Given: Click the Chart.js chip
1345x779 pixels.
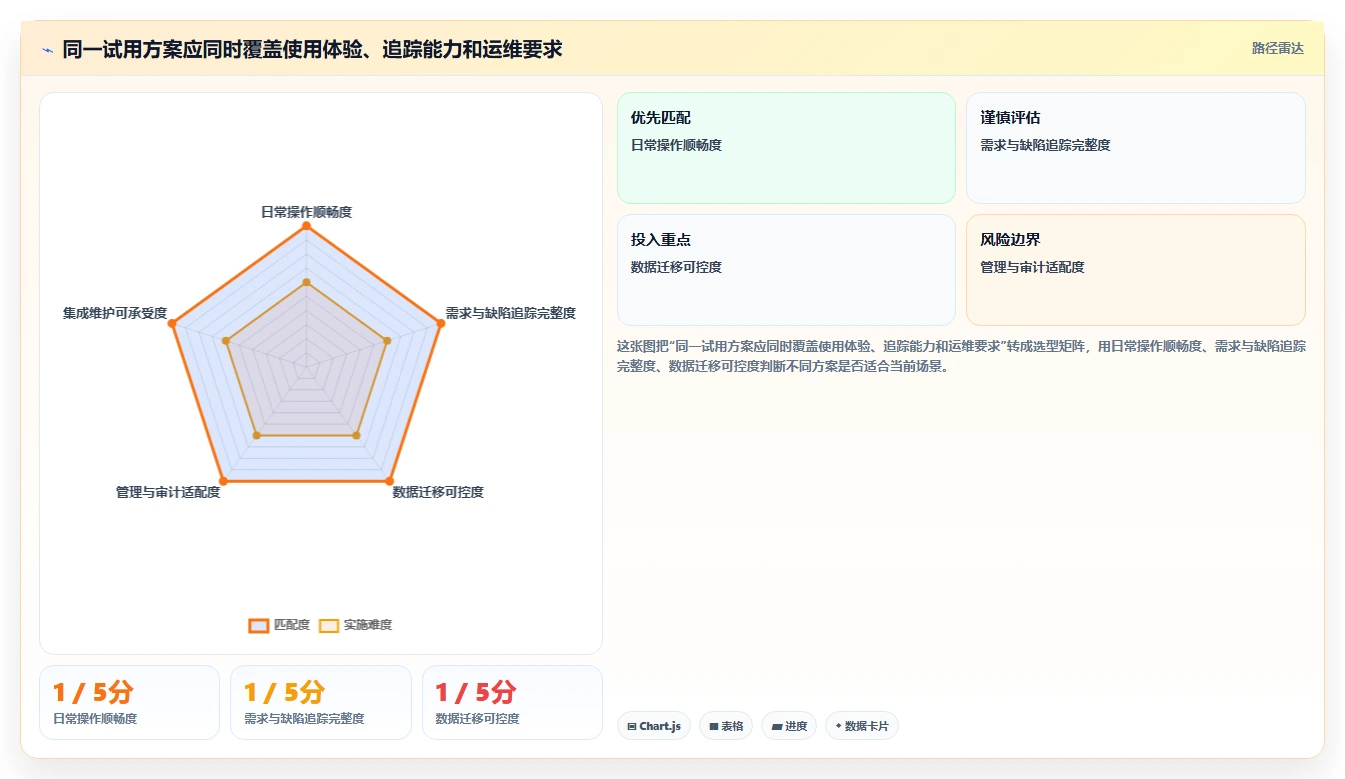Looking at the screenshot, I should (x=654, y=726).
